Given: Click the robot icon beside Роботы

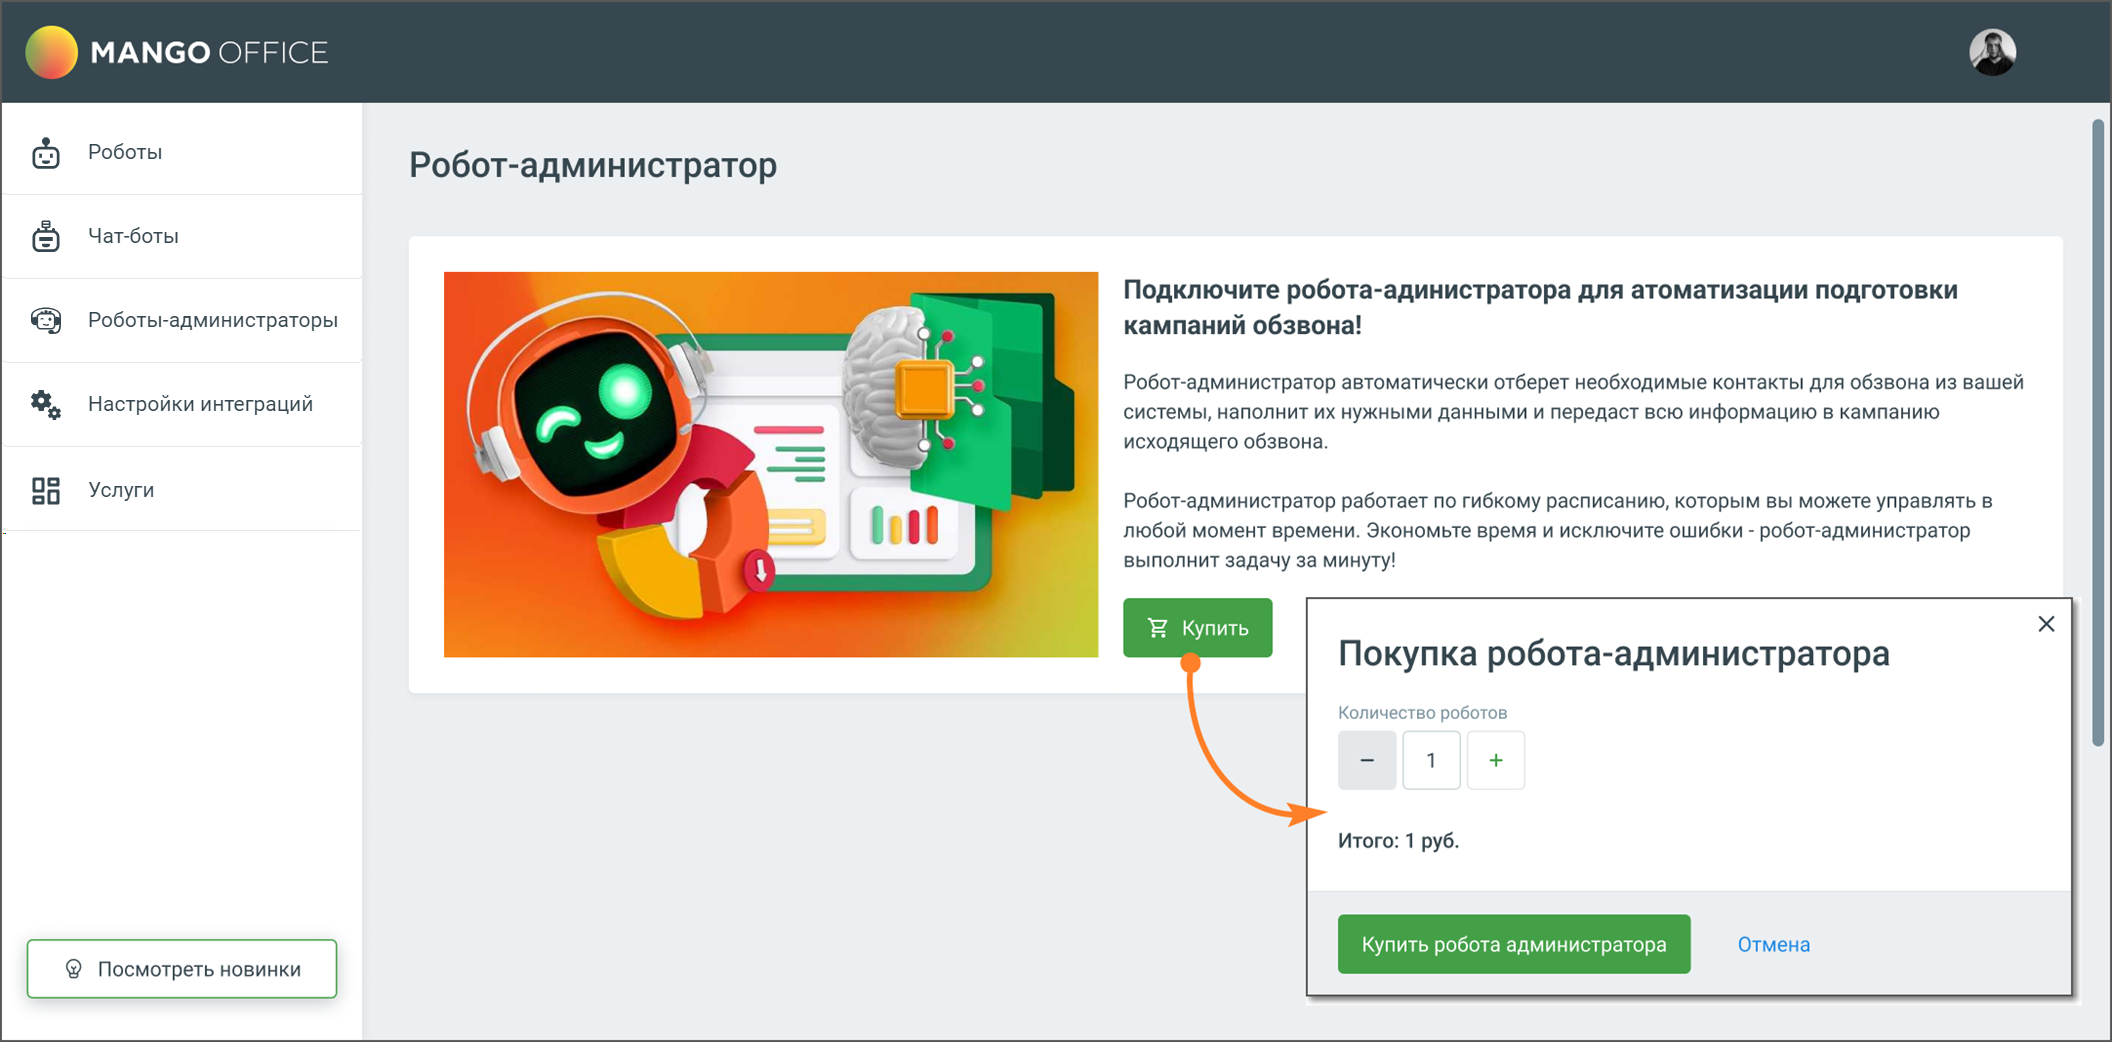Looking at the screenshot, I should 46,153.
